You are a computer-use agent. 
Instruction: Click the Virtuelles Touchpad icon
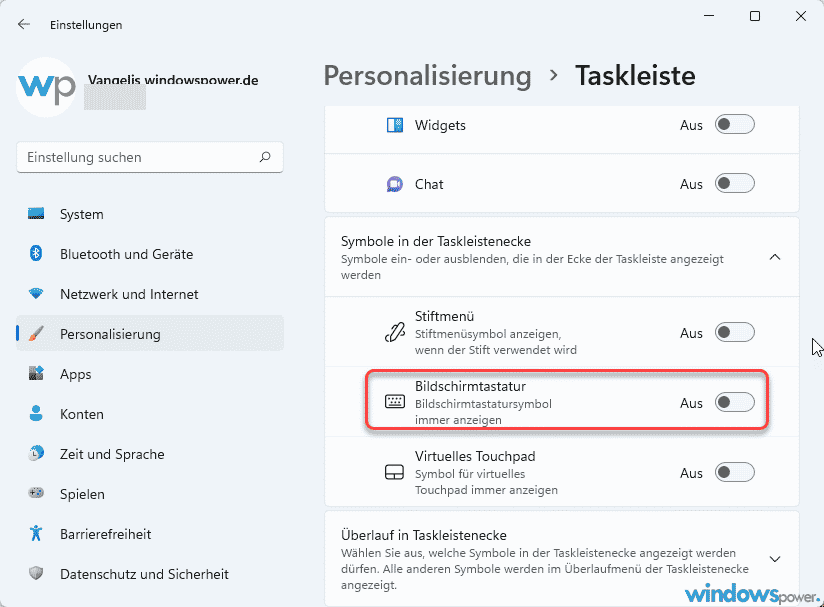tap(394, 472)
